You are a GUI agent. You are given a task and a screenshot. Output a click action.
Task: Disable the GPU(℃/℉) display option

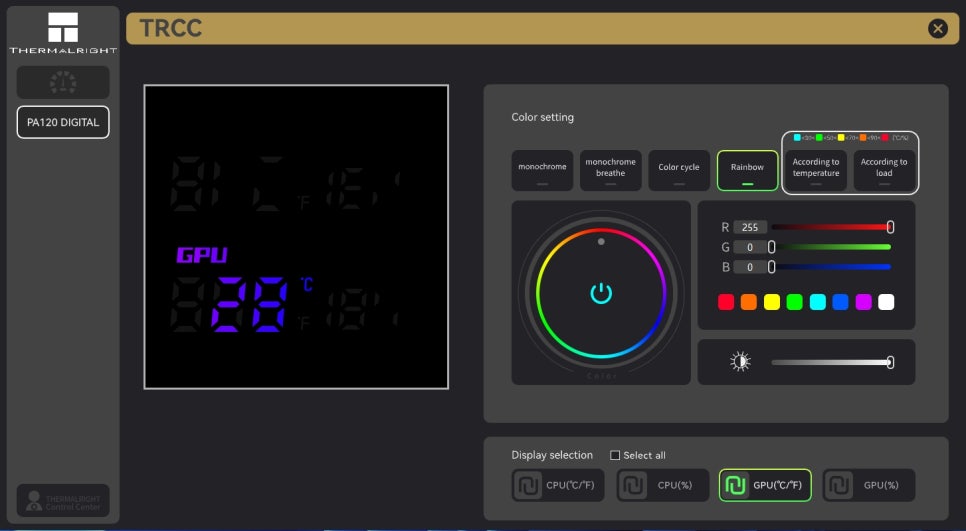(765, 485)
